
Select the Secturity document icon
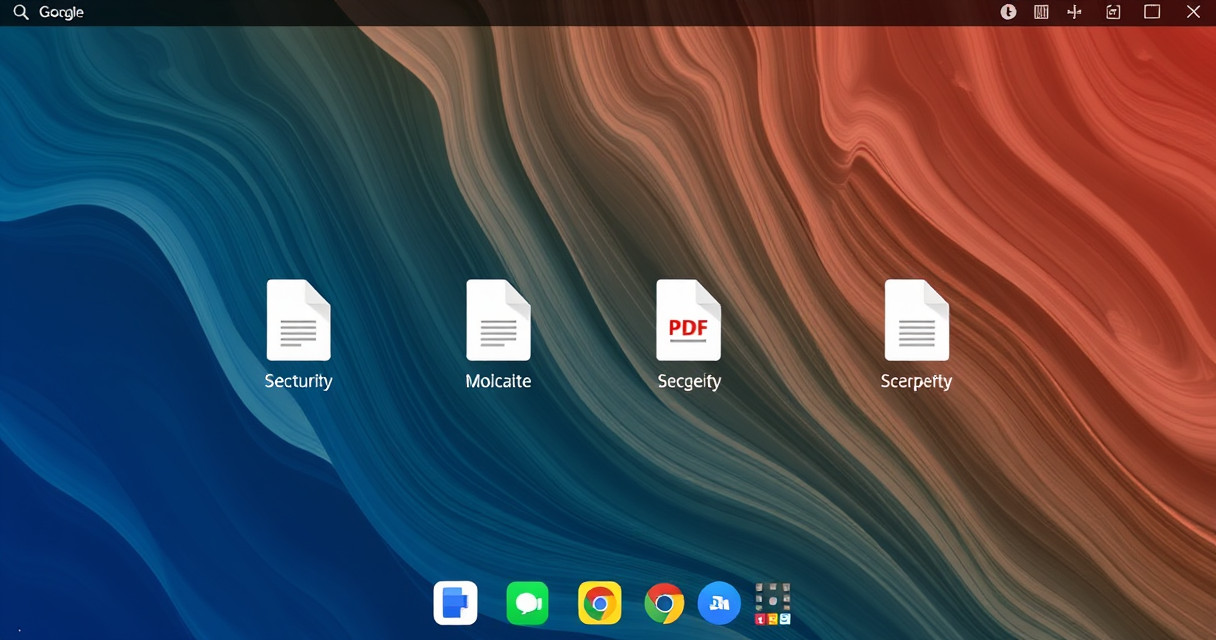click(x=298, y=320)
